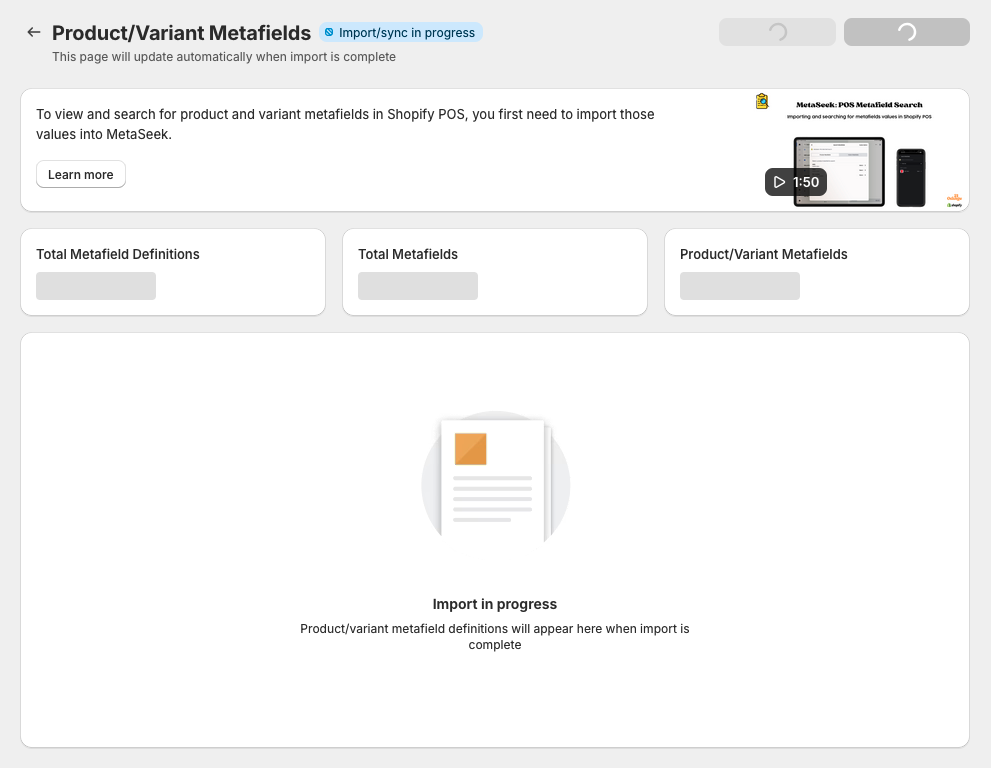Click the Product/Variant Metafields page title
The width and height of the screenshot is (991, 768).
(181, 33)
